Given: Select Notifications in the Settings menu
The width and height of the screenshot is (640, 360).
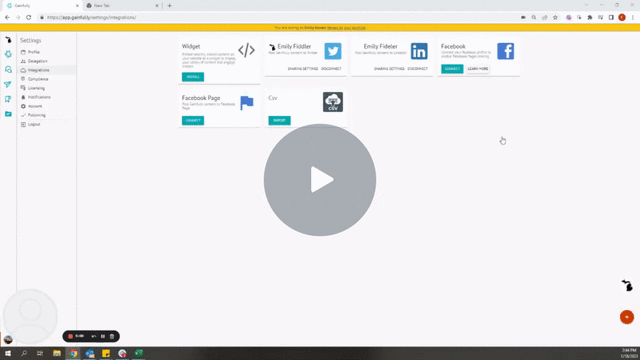Looking at the screenshot, I should [39, 97].
